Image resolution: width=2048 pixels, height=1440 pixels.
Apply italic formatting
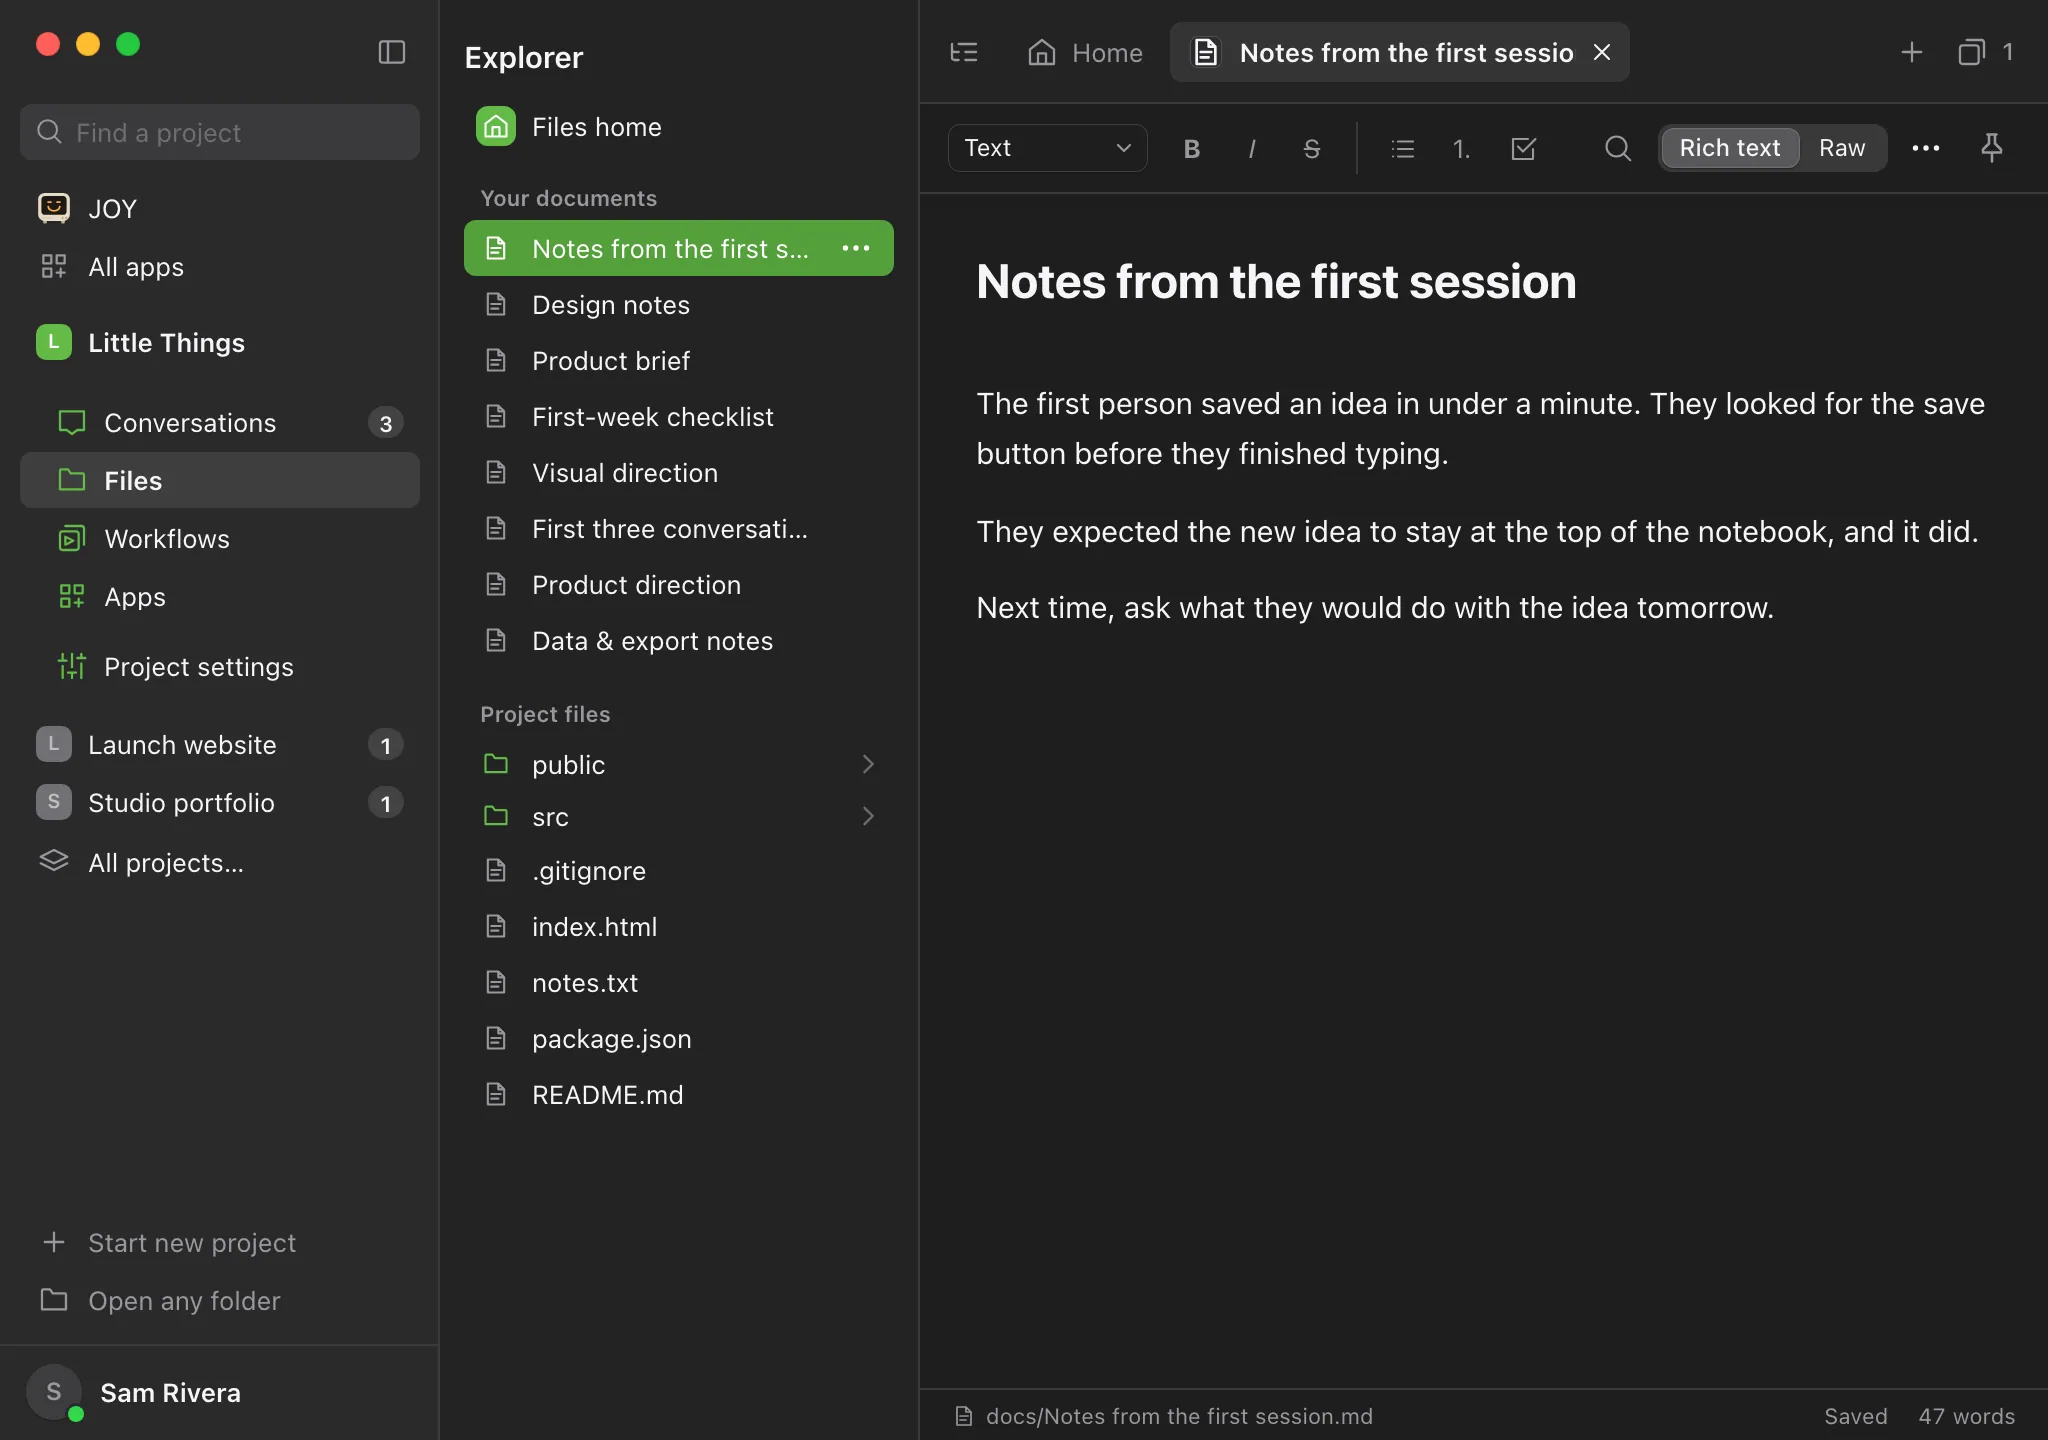pos(1251,149)
